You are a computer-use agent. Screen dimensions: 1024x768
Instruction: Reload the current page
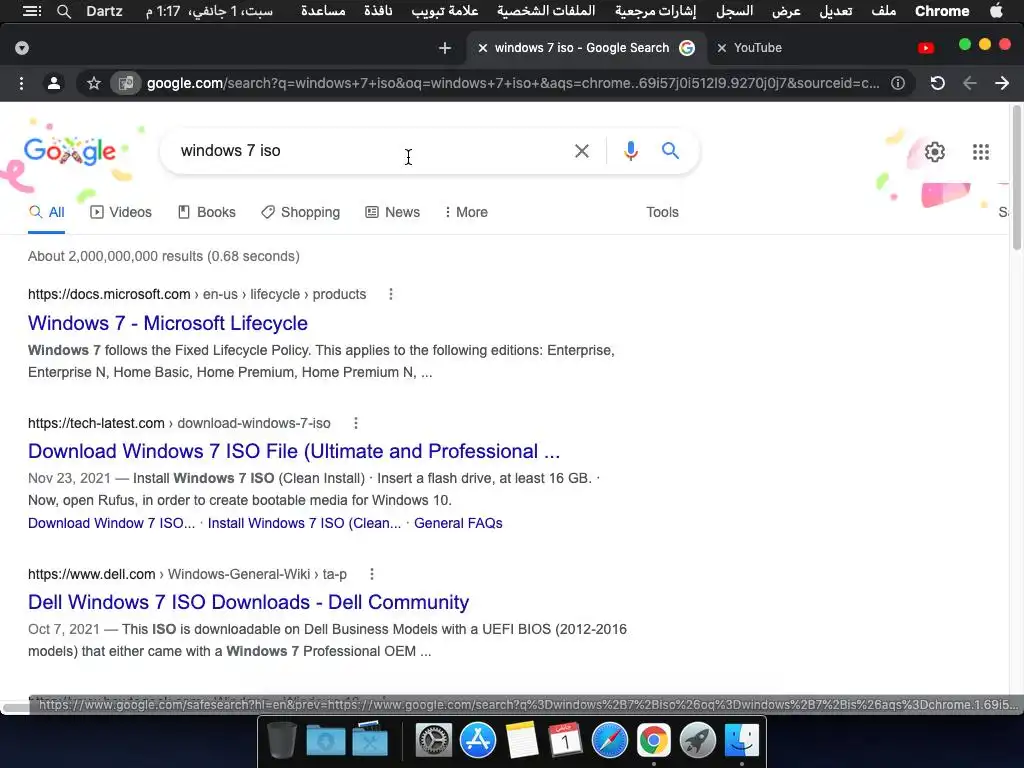click(x=937, y=83)
